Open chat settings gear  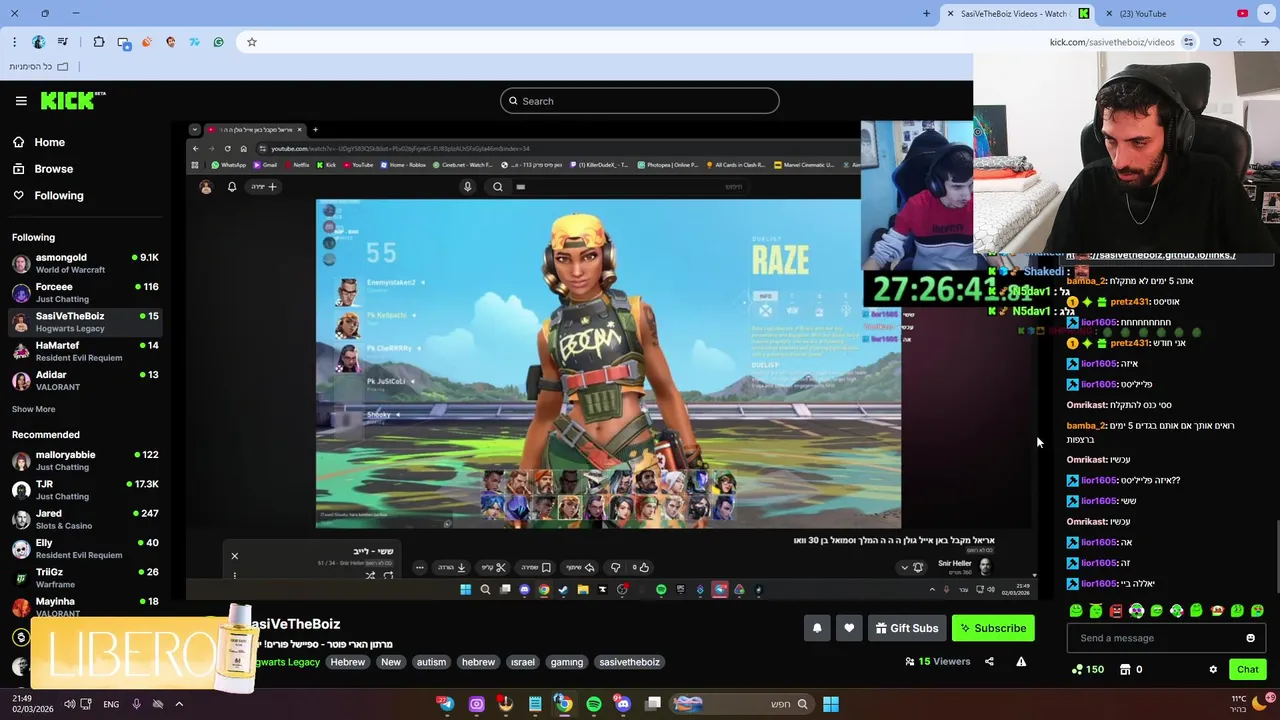tap(1213, 670)
